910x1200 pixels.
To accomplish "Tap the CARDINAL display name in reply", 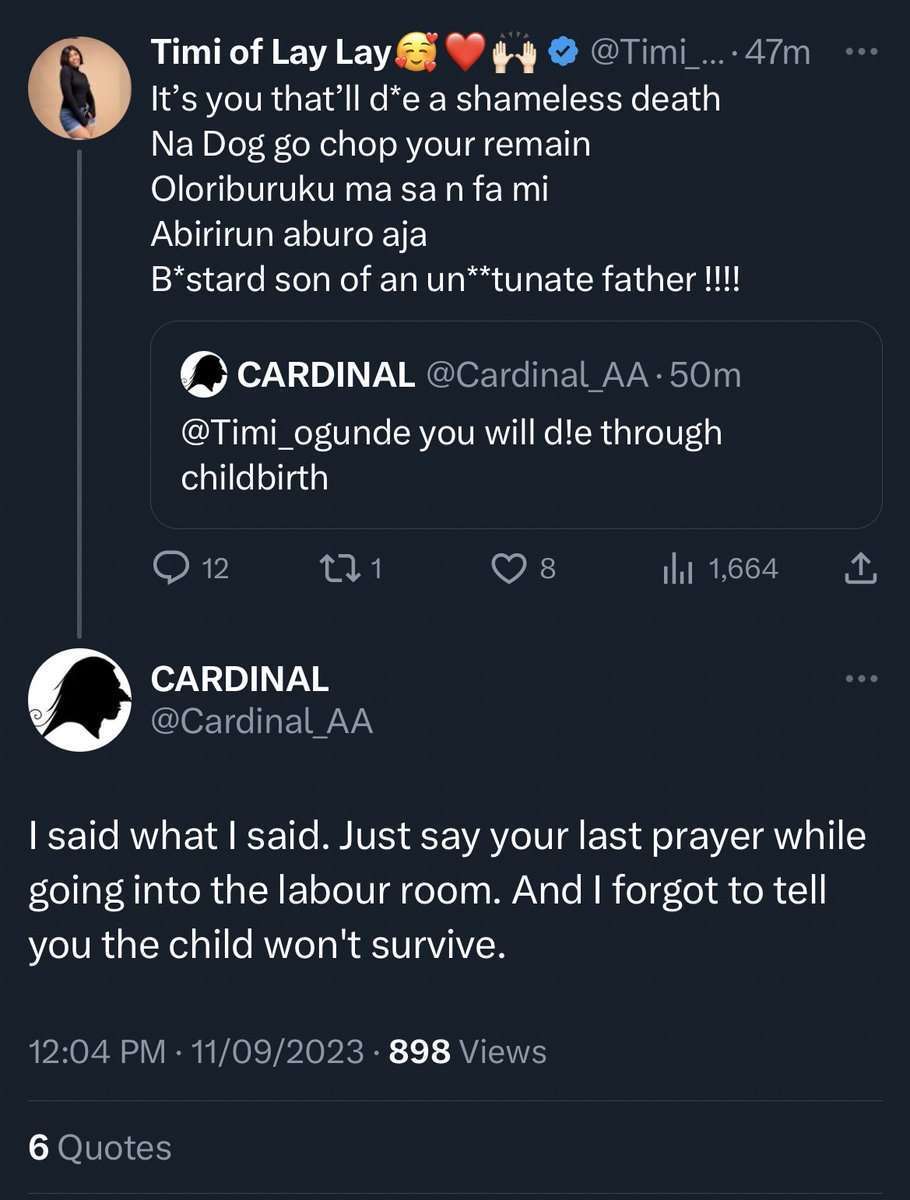I will click(x=239, y=679).
